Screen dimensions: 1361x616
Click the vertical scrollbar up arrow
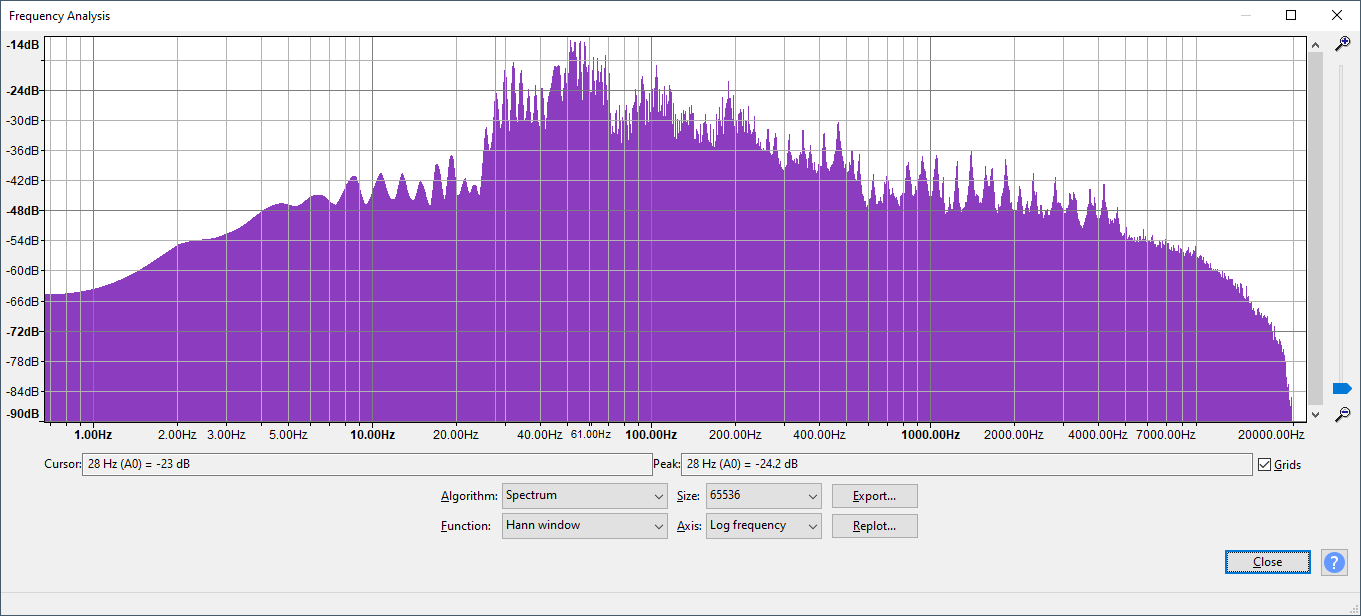1316,44
